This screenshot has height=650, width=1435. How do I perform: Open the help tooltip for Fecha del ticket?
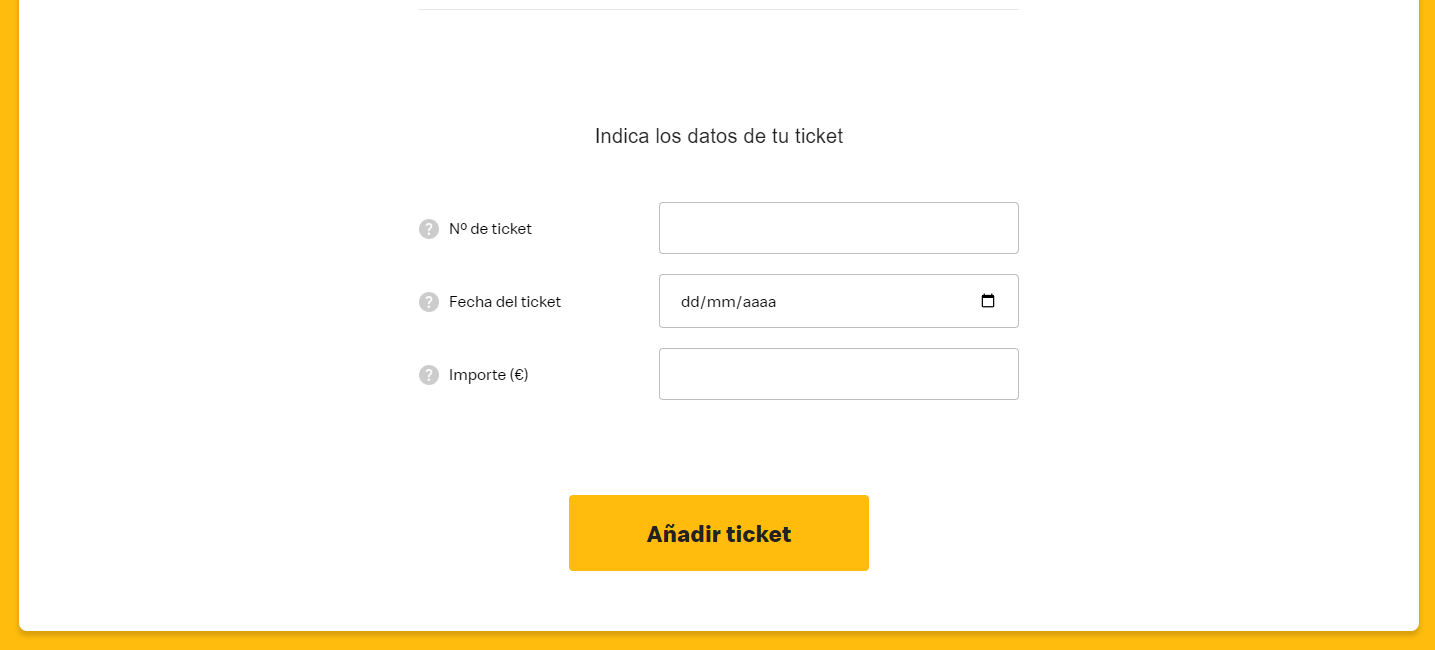(x=429, y=302)
